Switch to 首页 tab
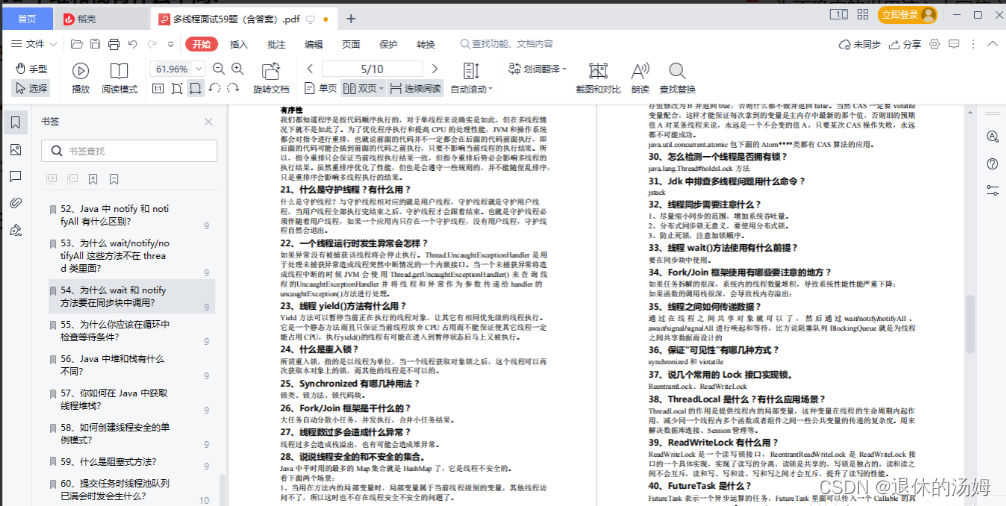Image resolution: width=1006 pixels, height=506 pixels. (x=27, y=19)
